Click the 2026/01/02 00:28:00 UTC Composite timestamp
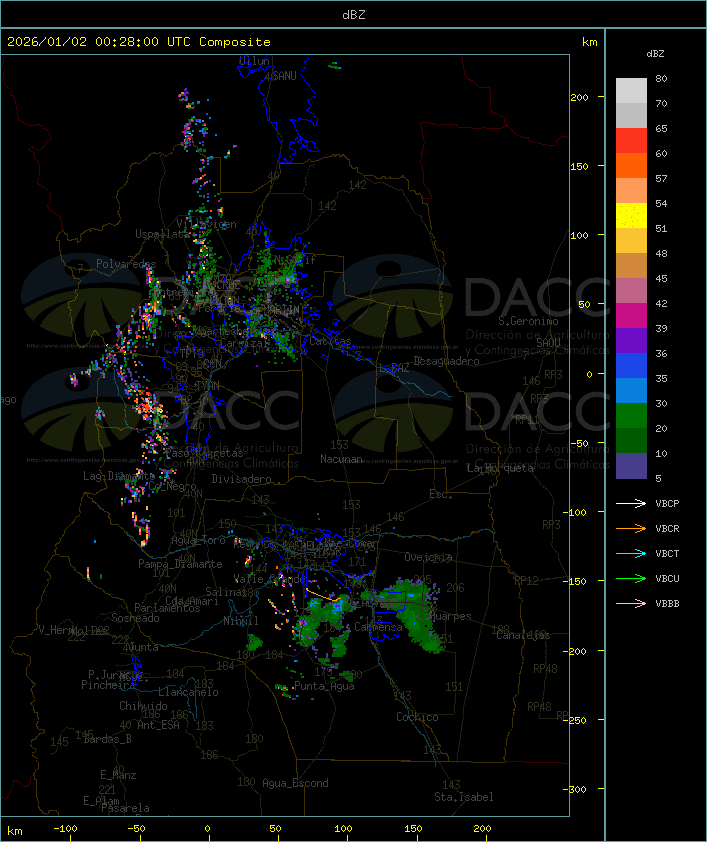The width and height of the screenshot is (707, 842). tap(139, 41)
